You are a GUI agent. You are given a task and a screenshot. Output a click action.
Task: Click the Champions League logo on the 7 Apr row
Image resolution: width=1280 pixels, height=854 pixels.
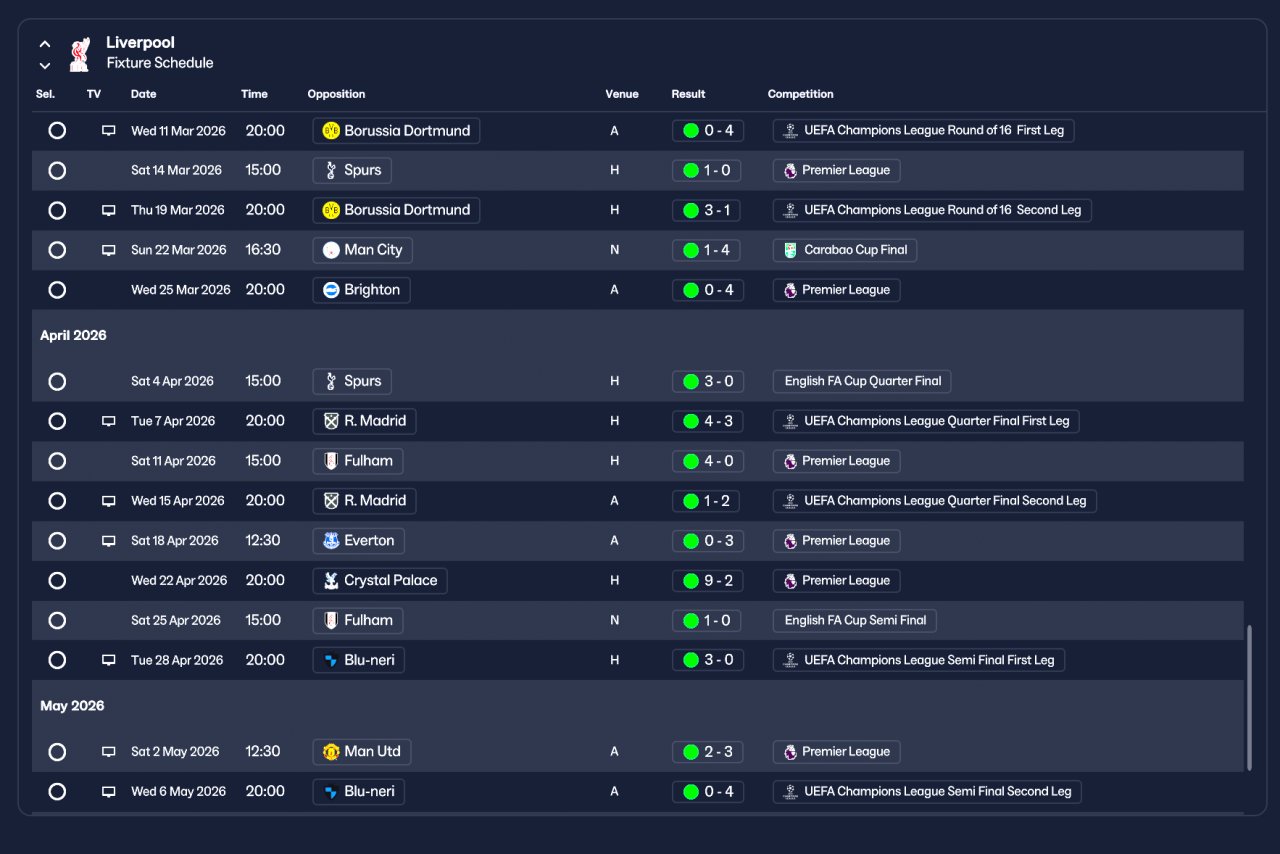click(x=790, y=422)
